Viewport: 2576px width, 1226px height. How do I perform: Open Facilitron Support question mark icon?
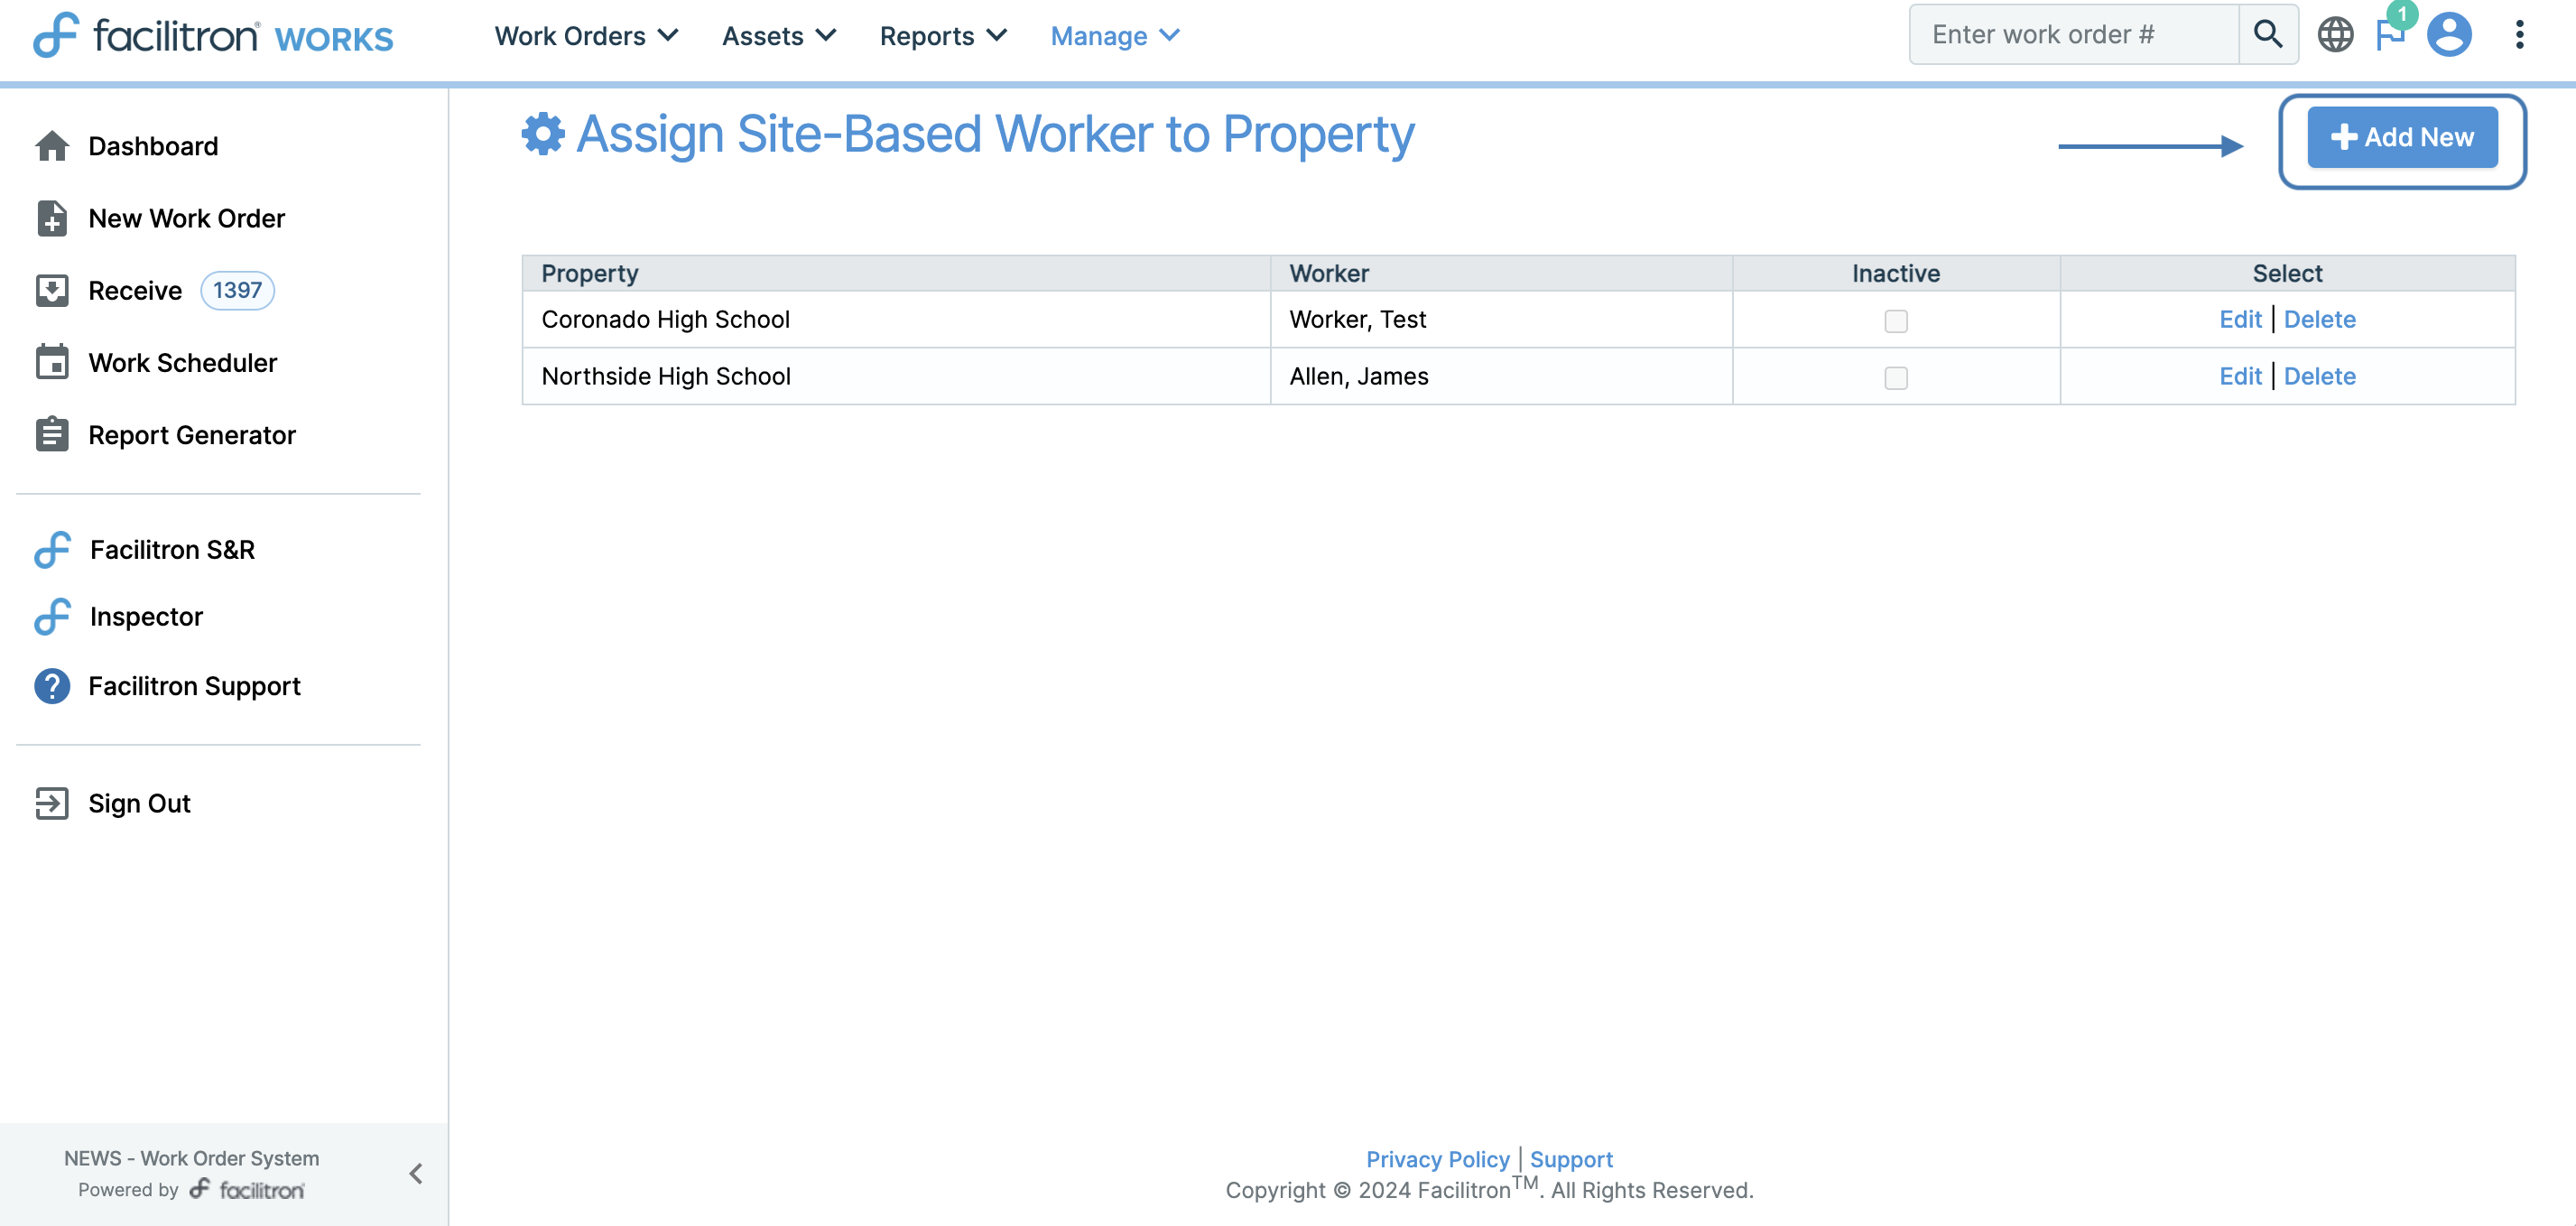click(52, 686)
